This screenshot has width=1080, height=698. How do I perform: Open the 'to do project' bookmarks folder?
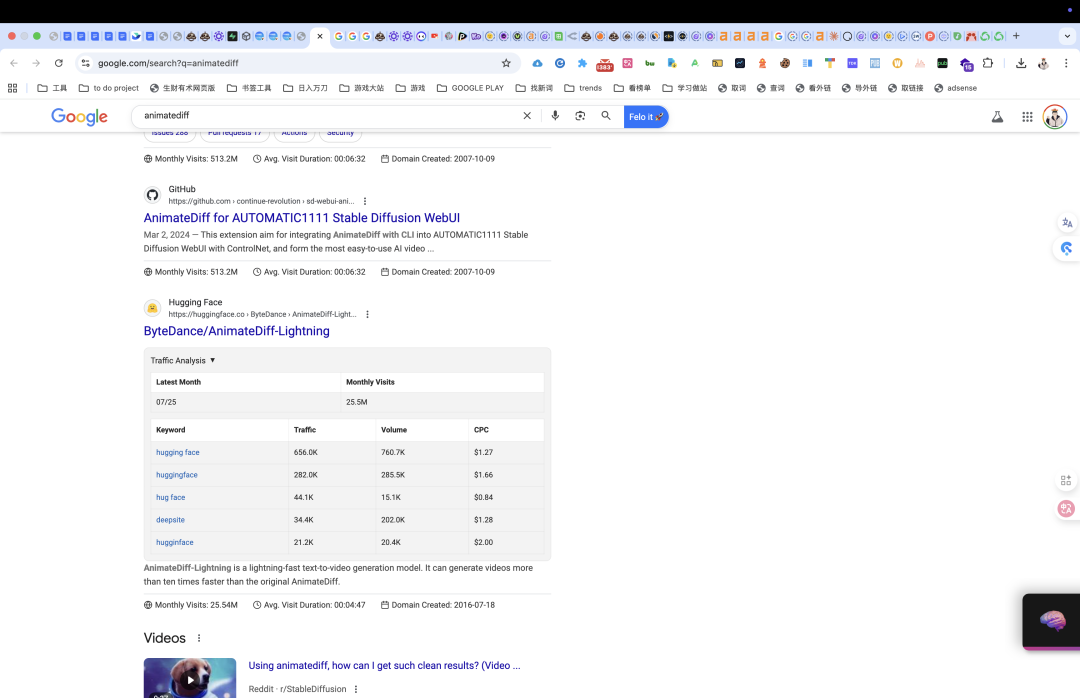coord(109,88)
